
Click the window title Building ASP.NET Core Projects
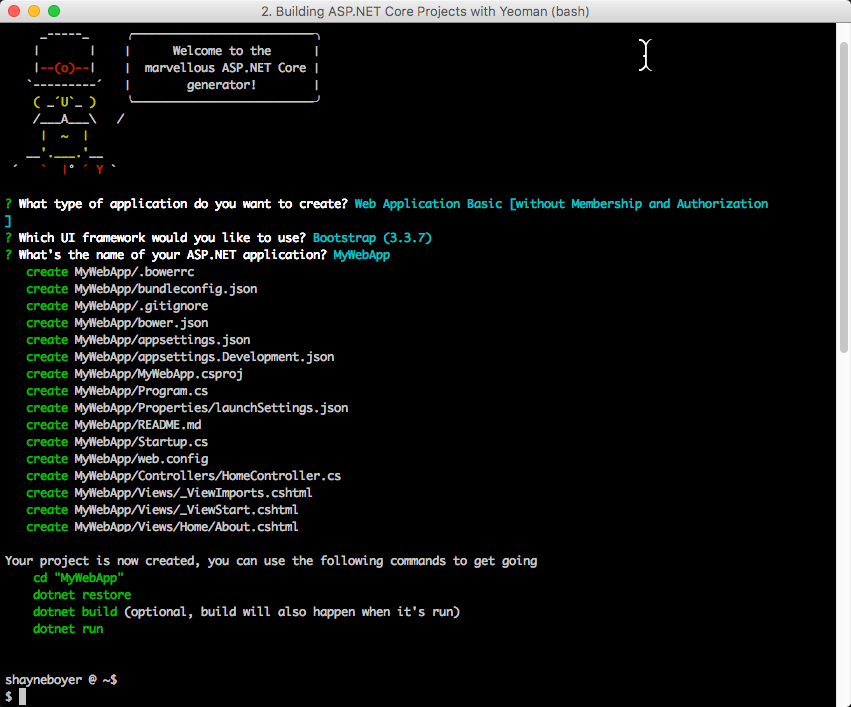(x=425, y=11)
